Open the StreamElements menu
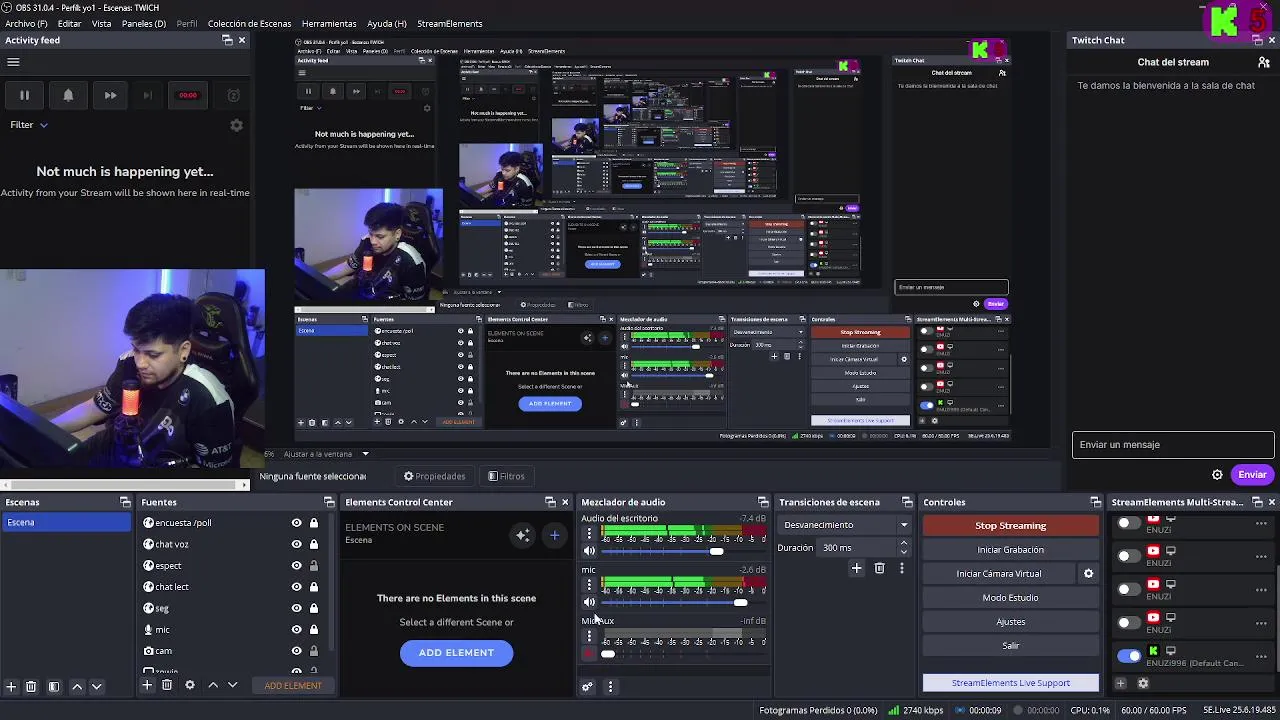 coord(449,23)
